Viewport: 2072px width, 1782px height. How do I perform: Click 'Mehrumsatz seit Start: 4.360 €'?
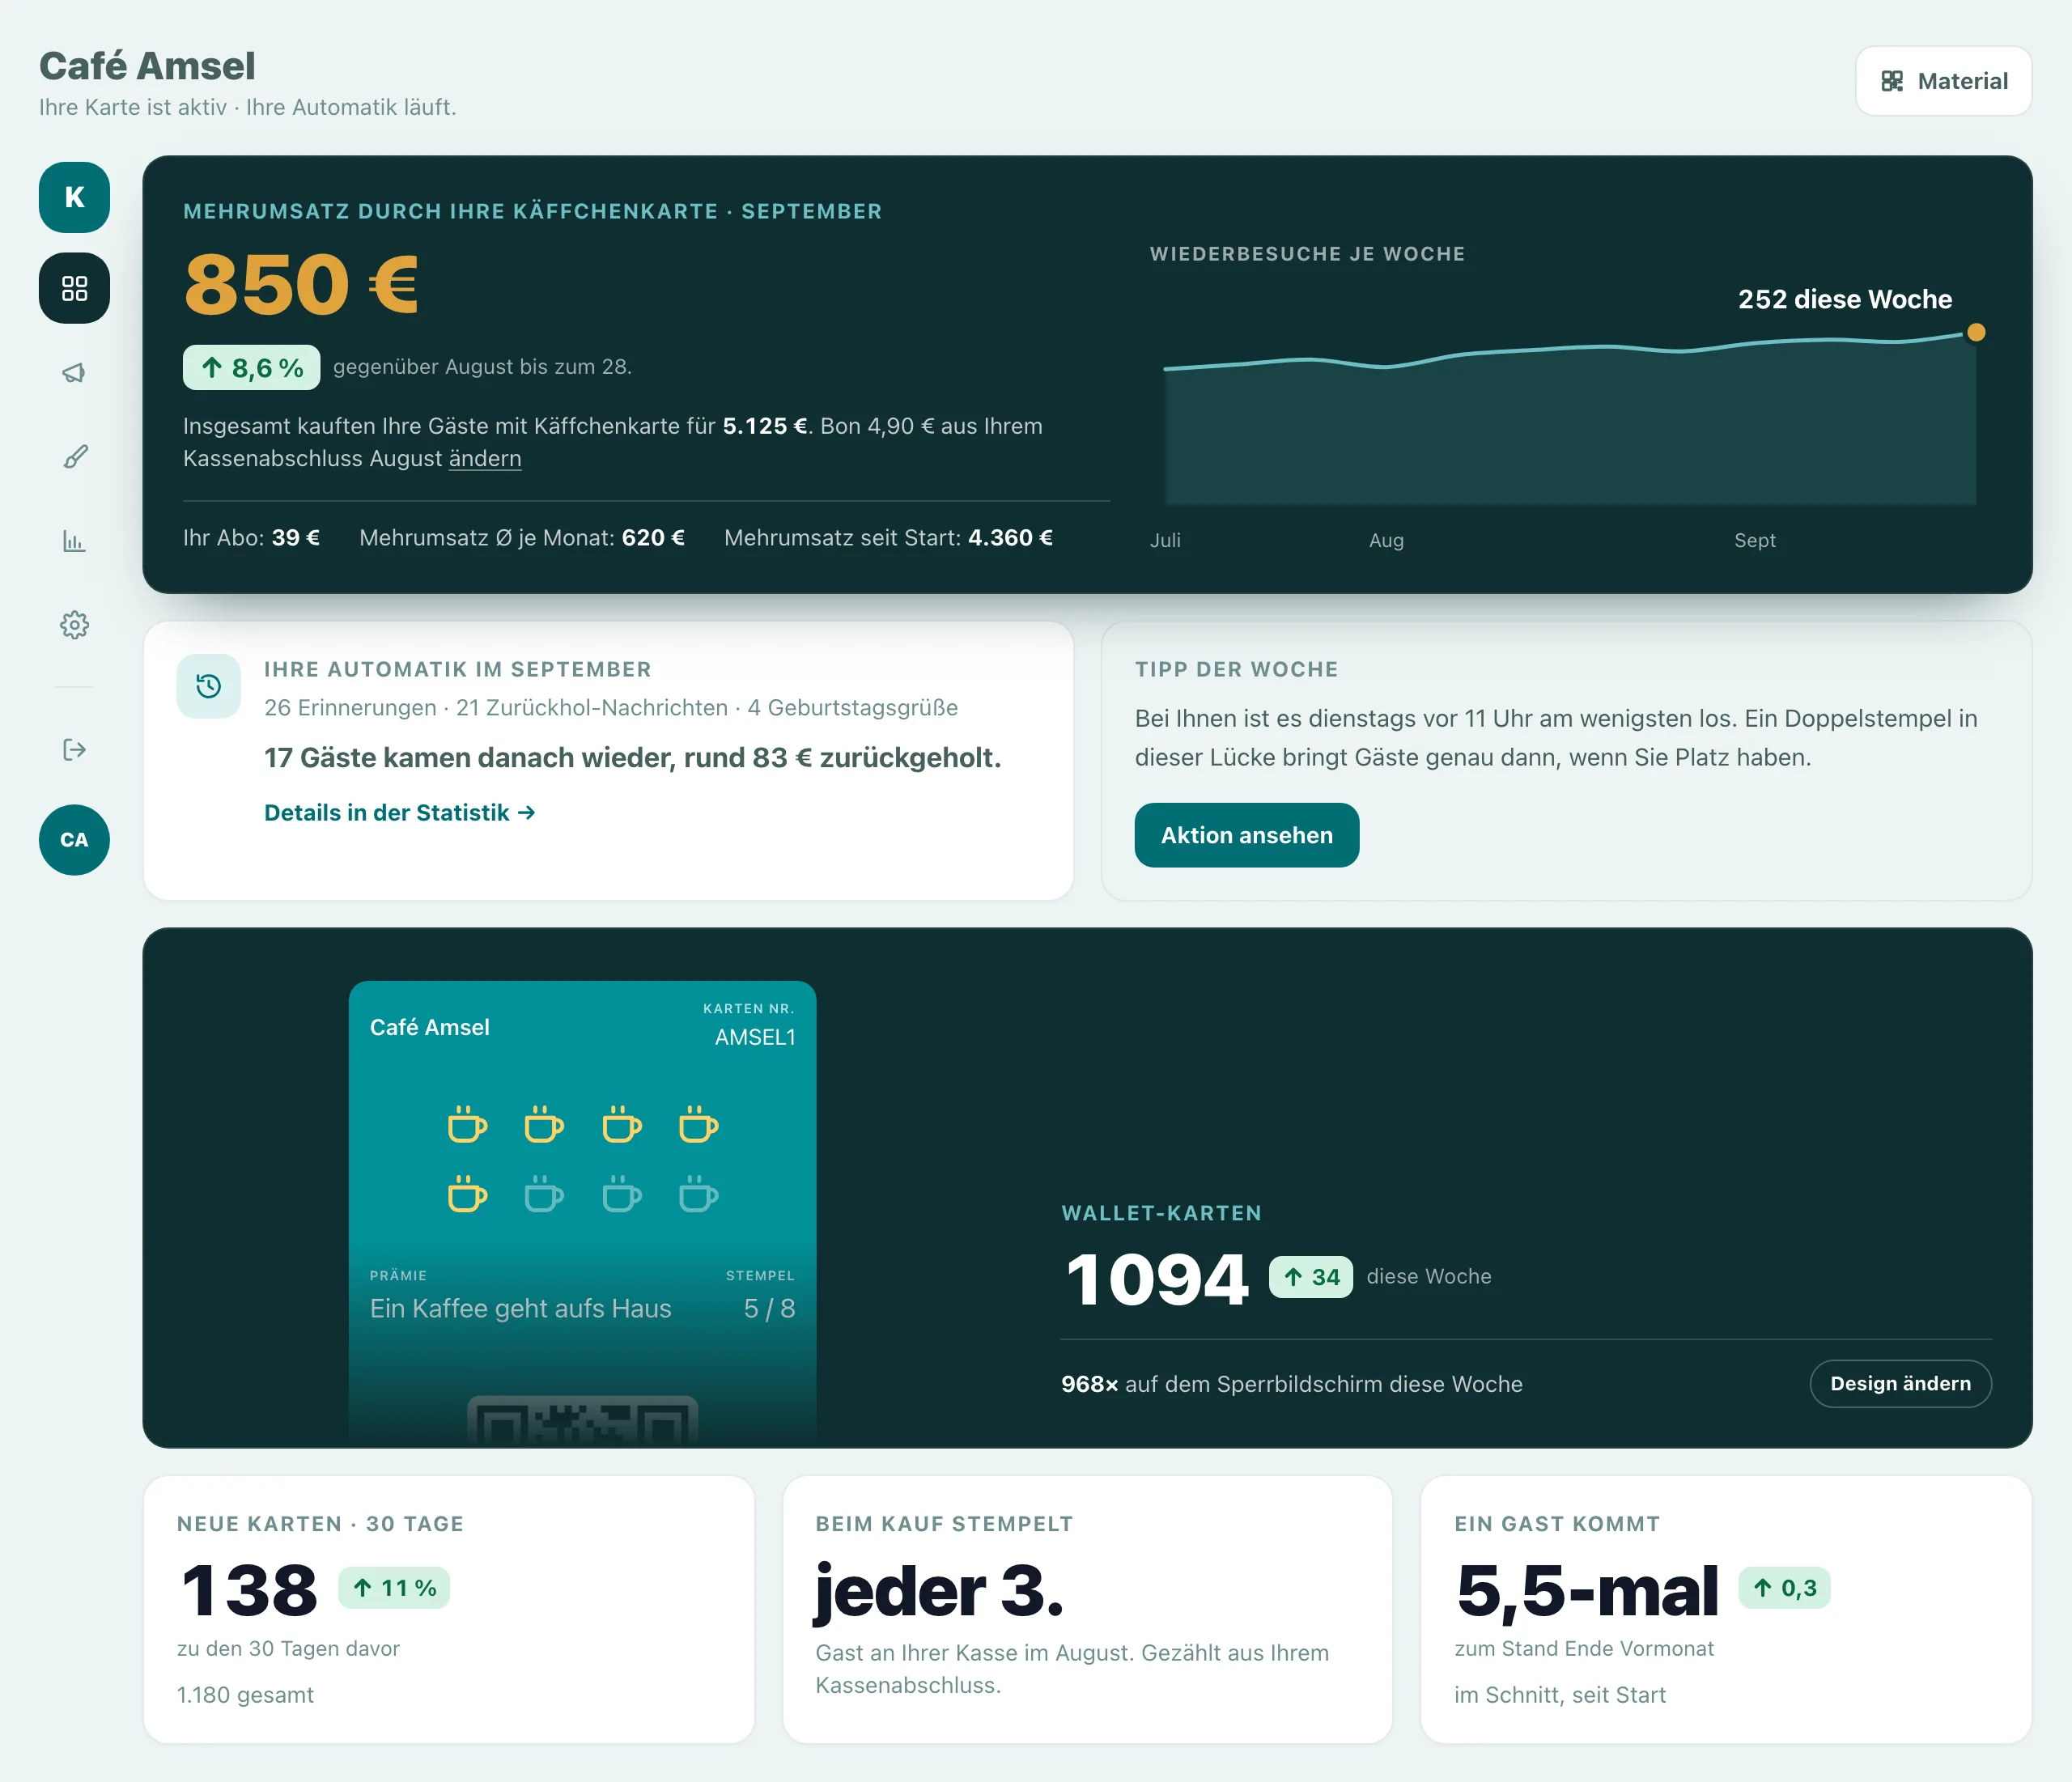888,538
